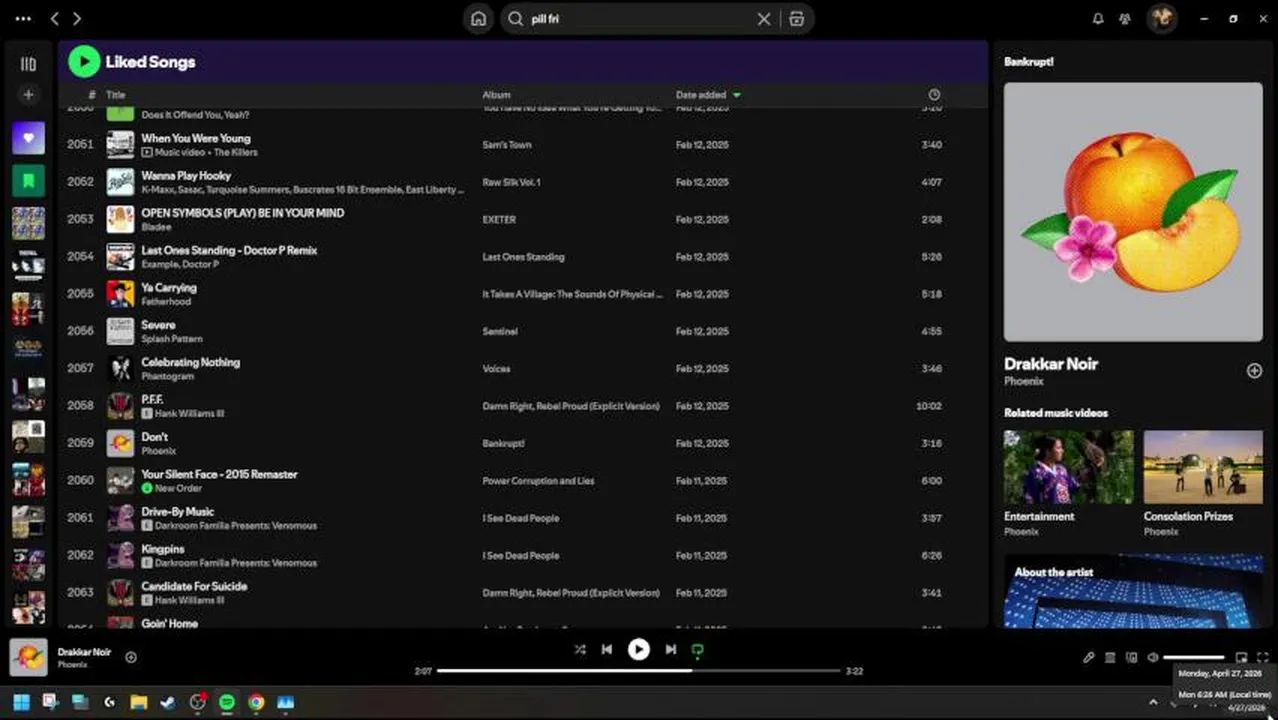
Task: Seek using the song progress bar
Action: pos(639,671)
